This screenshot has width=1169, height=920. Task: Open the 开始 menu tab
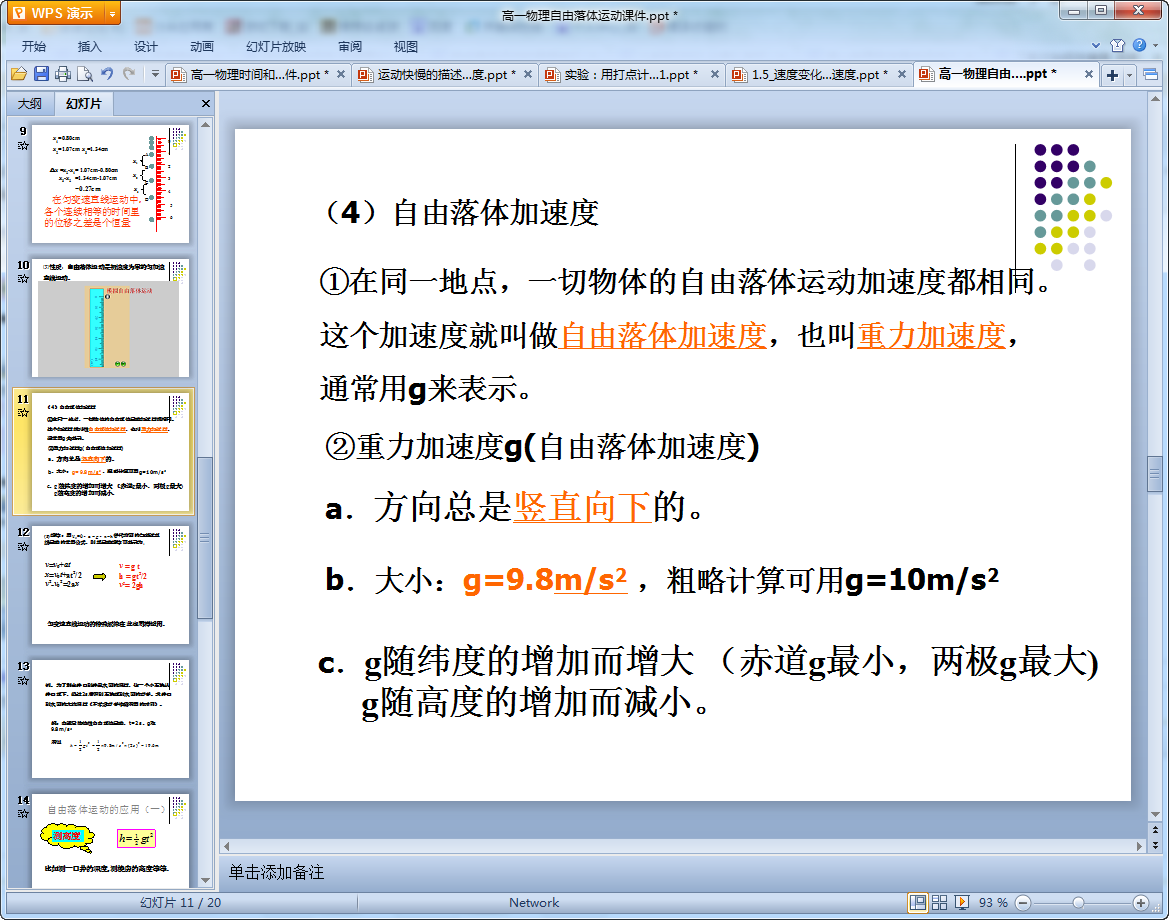(34, 46)
